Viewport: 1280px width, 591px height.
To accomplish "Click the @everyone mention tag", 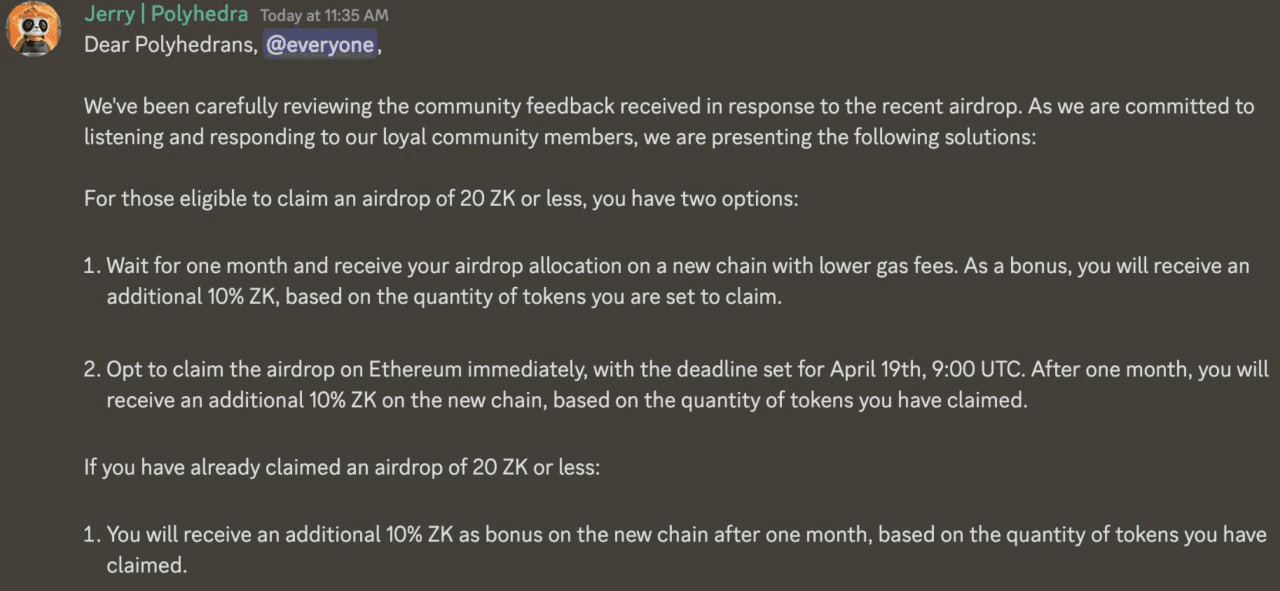I will pos(321,45).
